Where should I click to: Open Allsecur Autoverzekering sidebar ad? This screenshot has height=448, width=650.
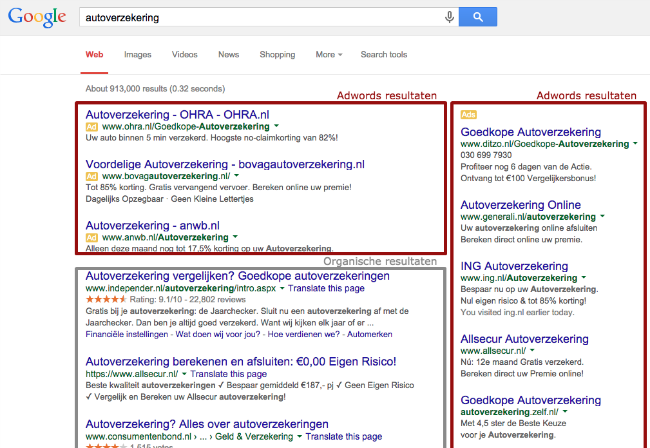(x=524, y=339)
